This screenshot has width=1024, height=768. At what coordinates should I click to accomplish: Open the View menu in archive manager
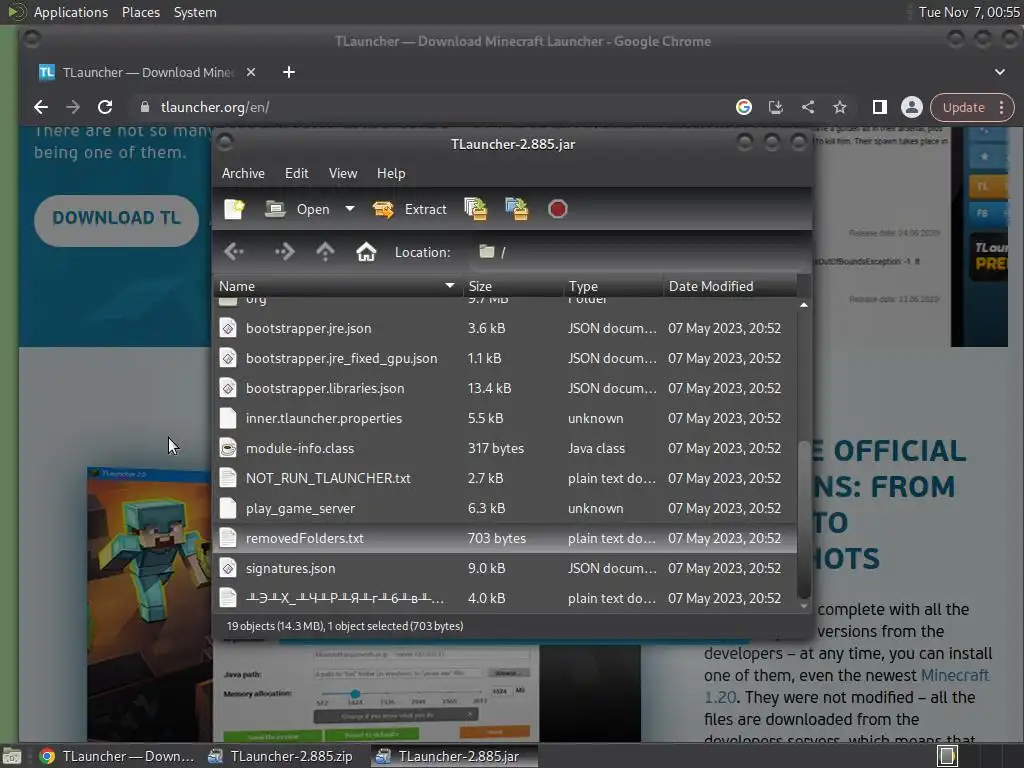coord(343,173)
